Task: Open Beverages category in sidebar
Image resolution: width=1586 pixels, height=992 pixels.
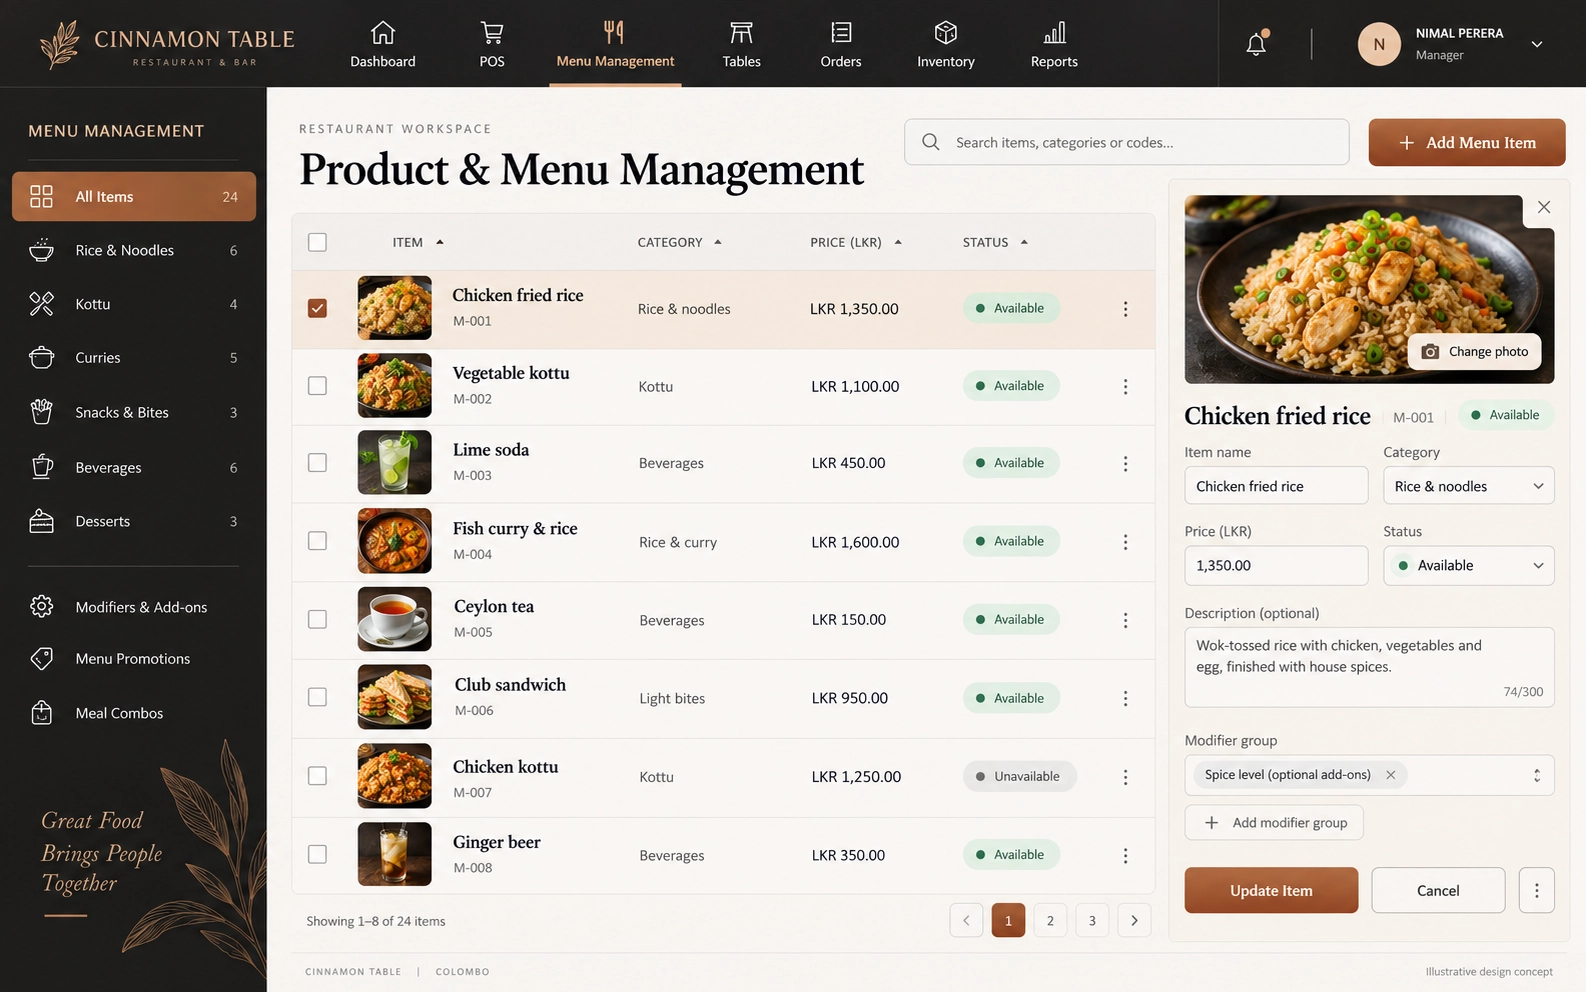Action: pos(134,467)
